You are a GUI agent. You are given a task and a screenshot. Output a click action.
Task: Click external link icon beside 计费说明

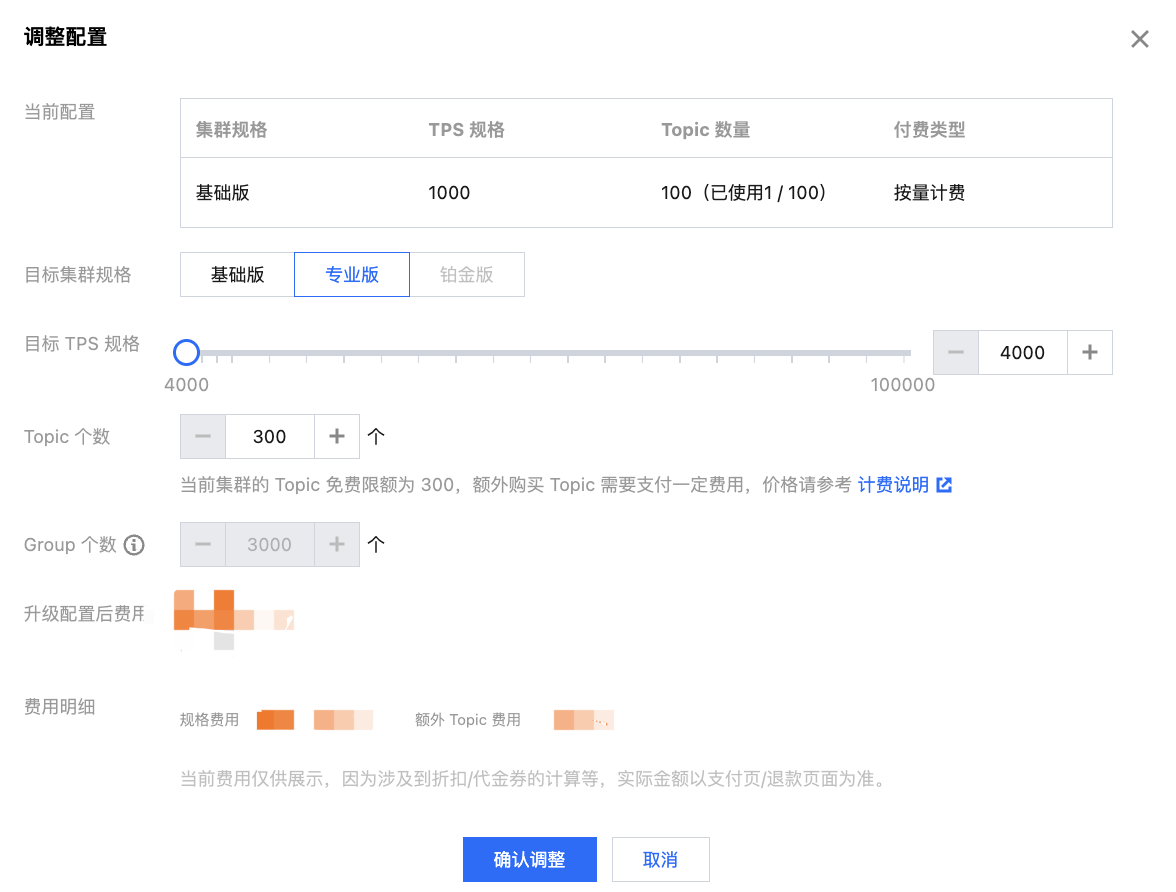pyautogui.click(x=944, y=485)
